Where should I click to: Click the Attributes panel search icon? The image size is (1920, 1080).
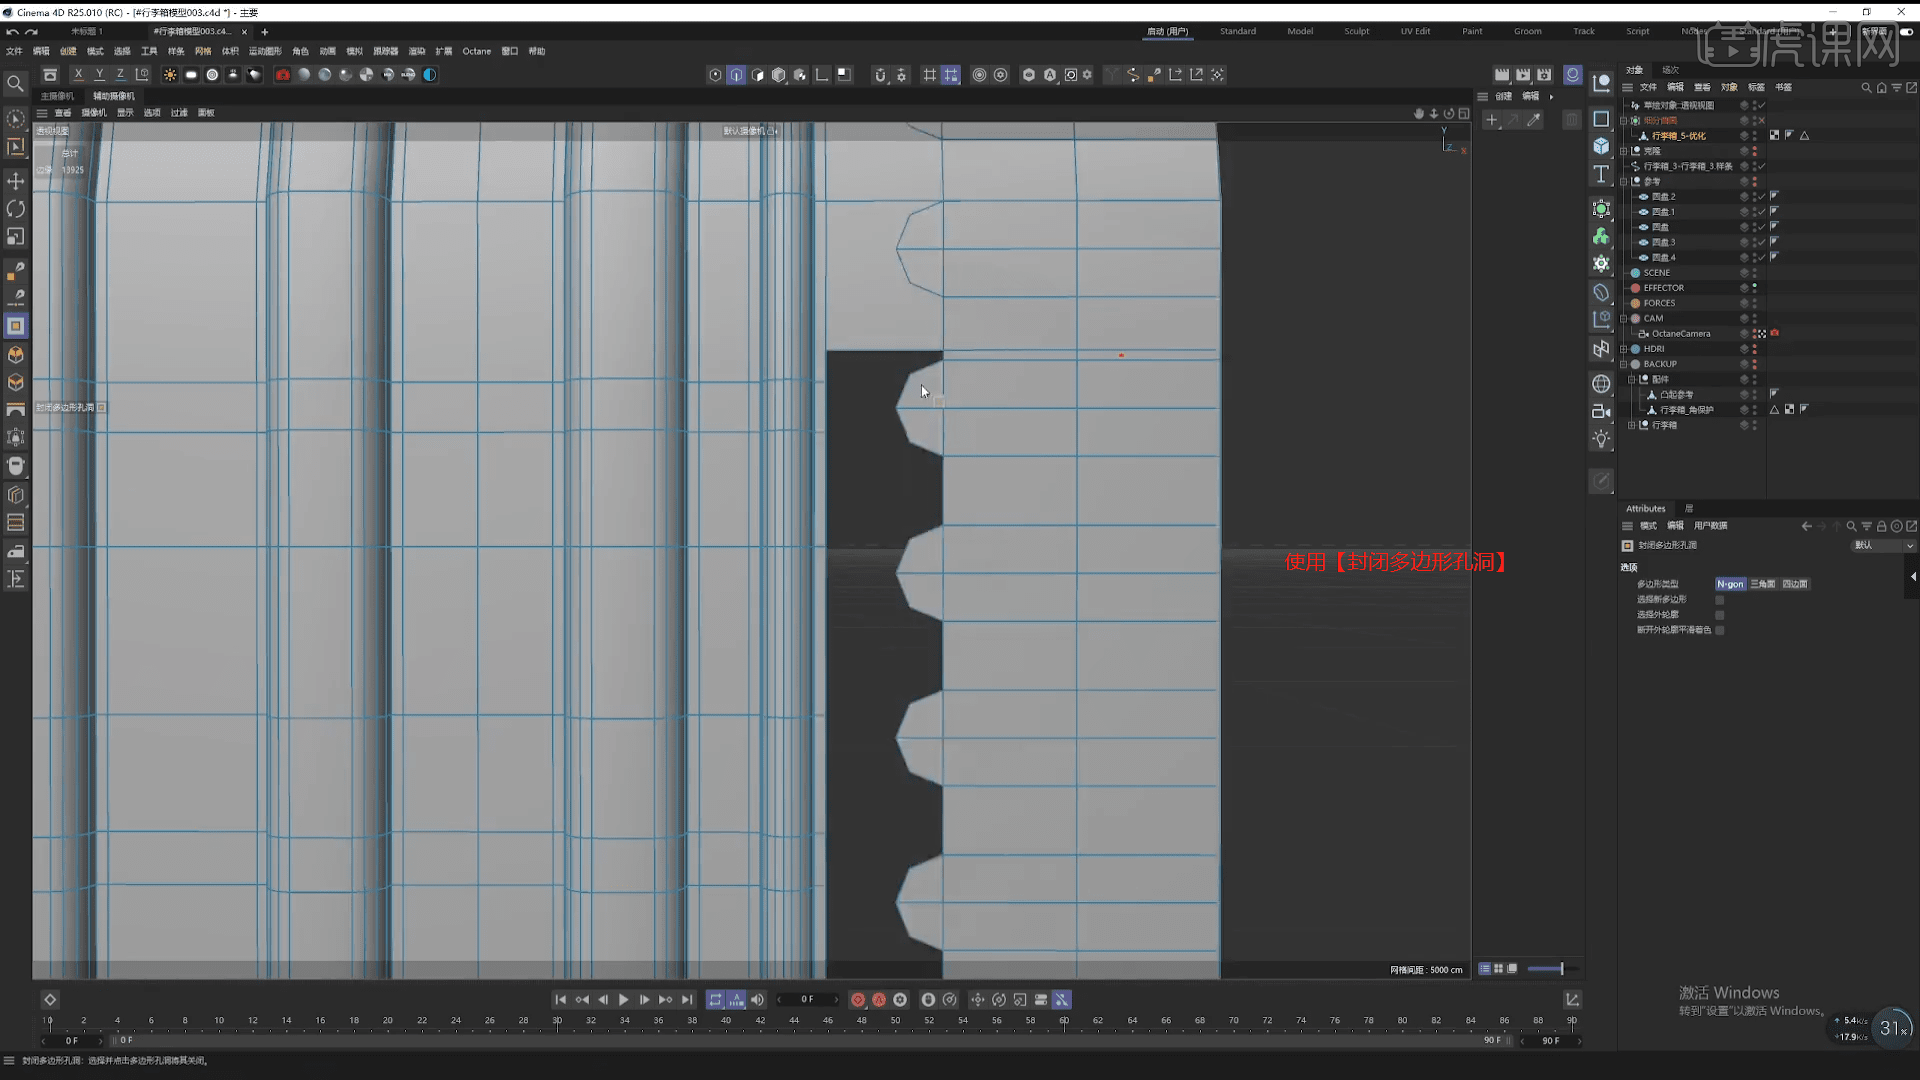click(1851, 526)
